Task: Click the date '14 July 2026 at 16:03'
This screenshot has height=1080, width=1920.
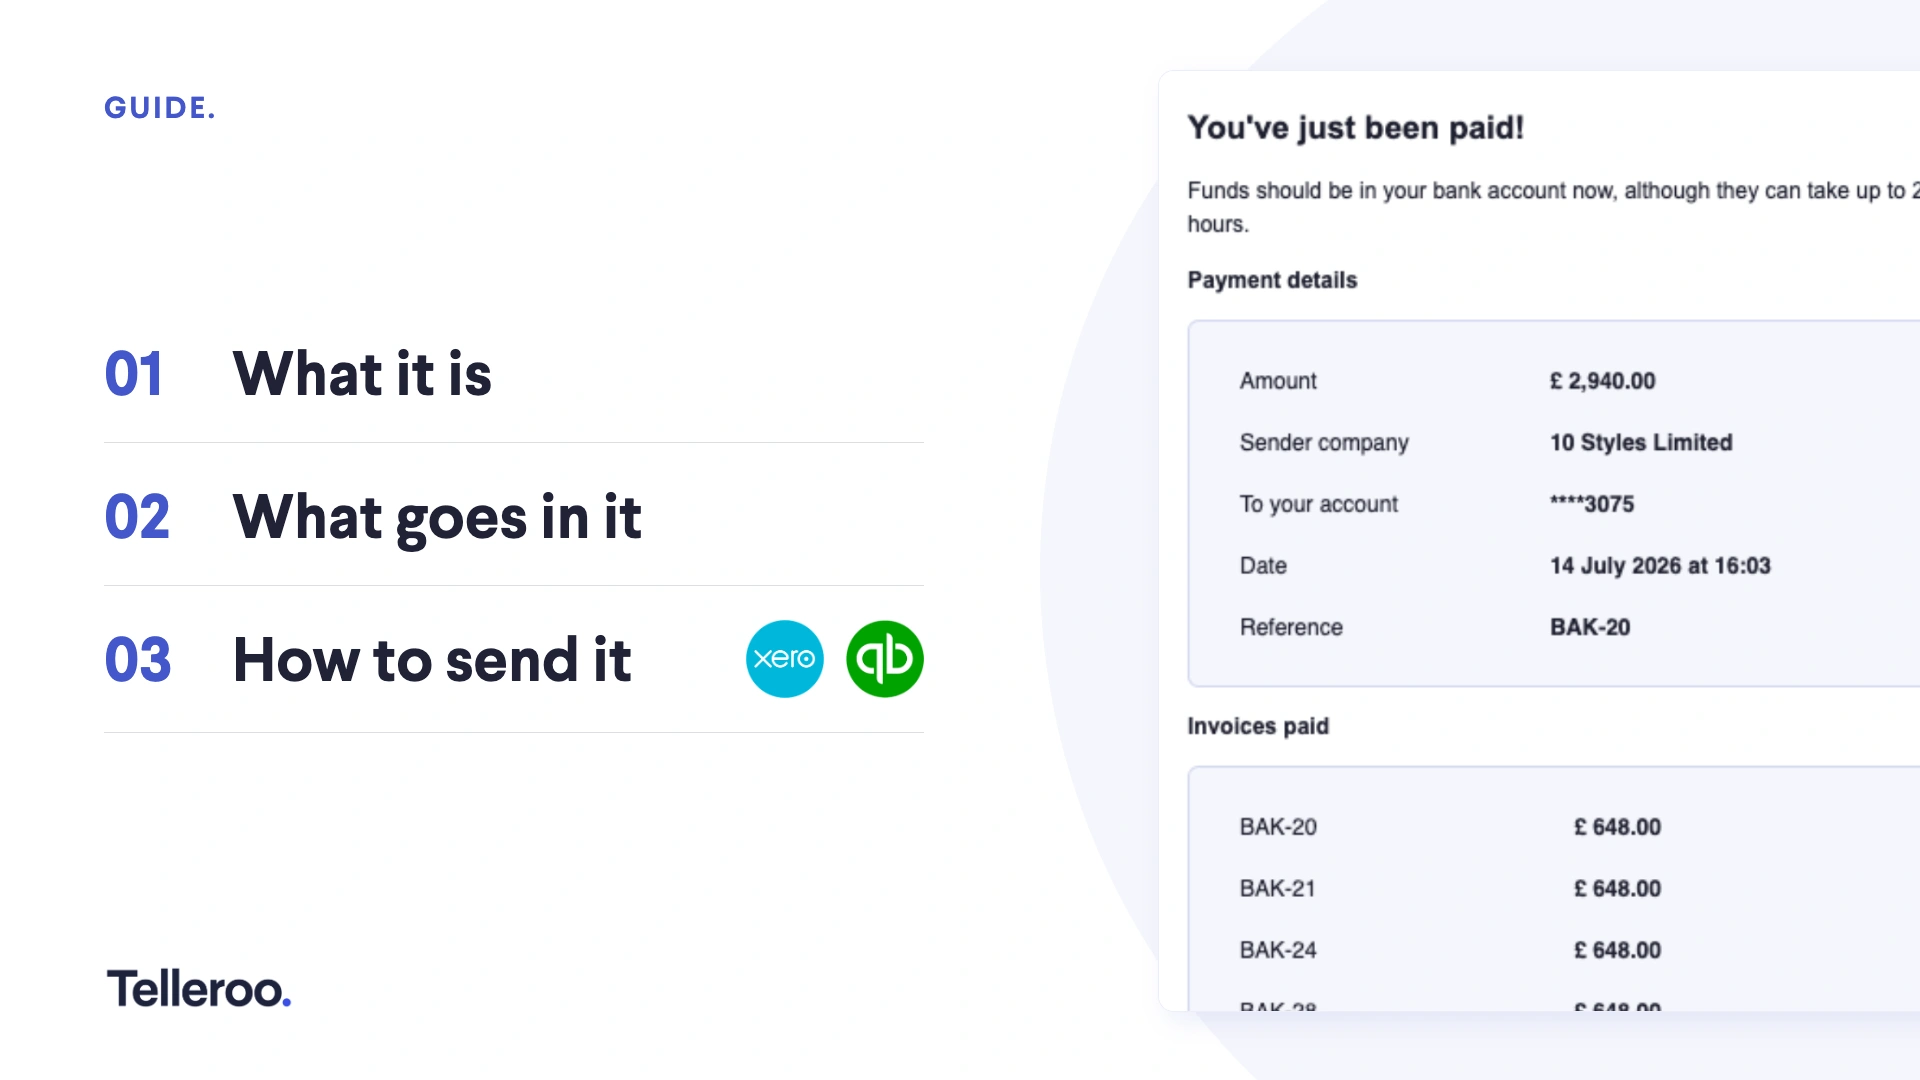Action: click(x=1660, y=566)
